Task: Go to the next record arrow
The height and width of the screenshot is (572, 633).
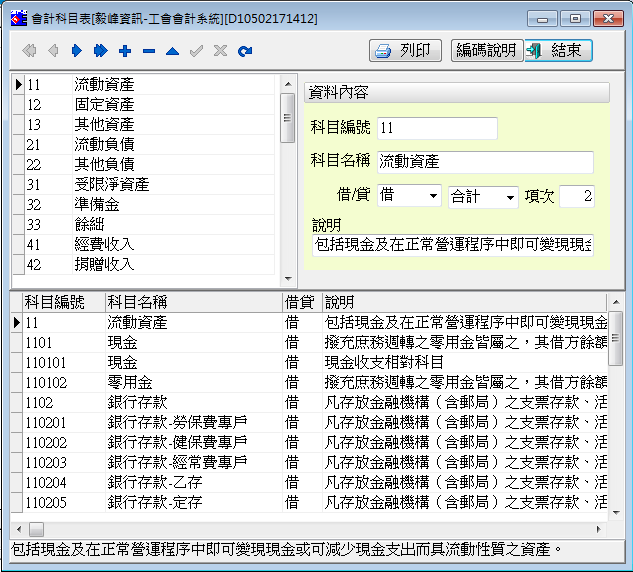Action: click(76, 50)
